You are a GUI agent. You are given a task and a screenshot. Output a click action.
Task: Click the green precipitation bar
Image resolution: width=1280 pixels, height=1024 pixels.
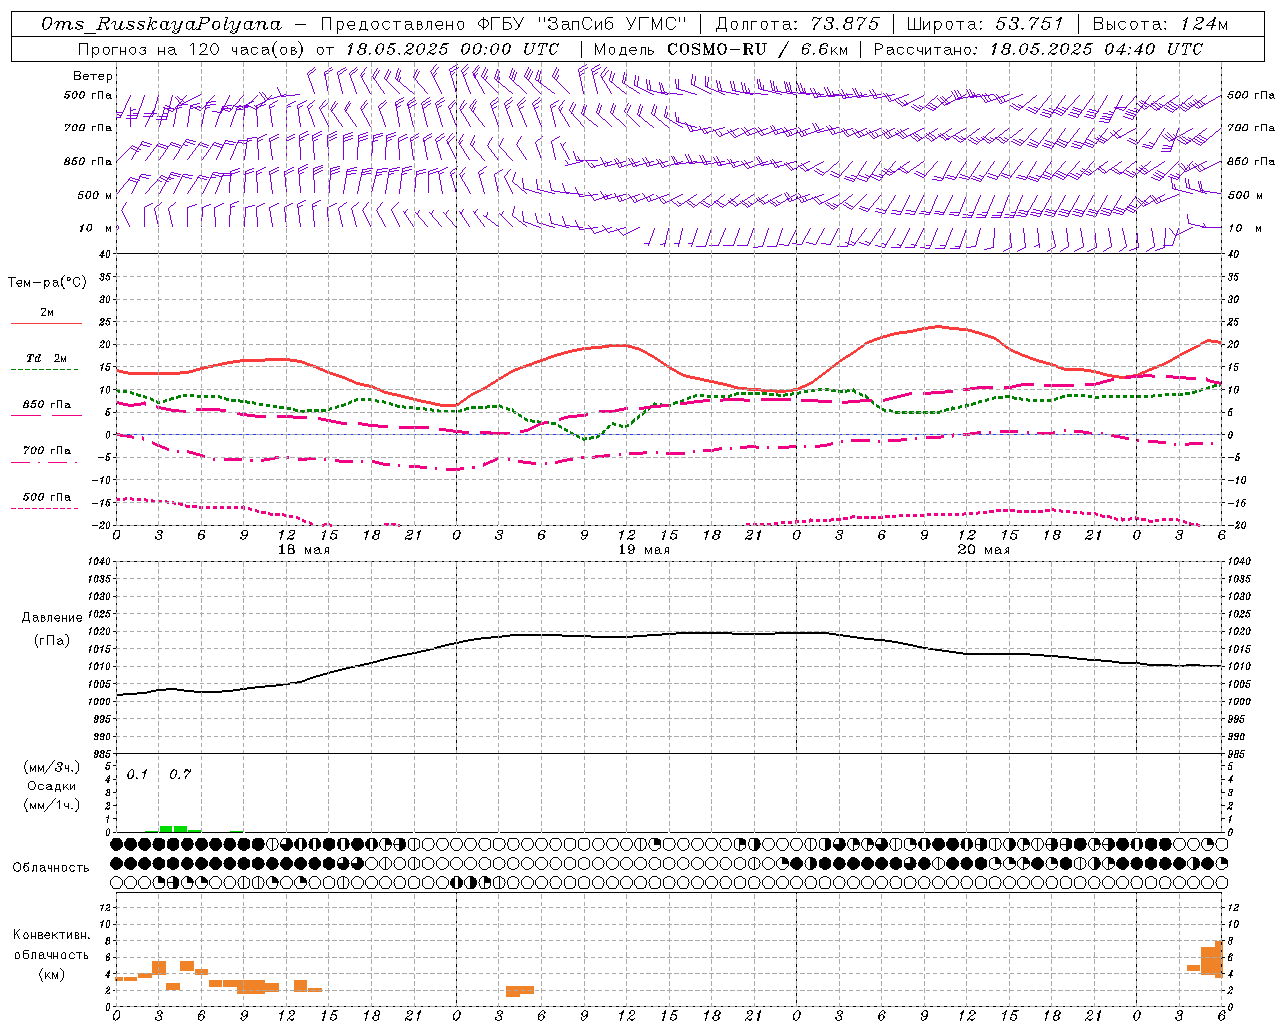coord(173,828)
